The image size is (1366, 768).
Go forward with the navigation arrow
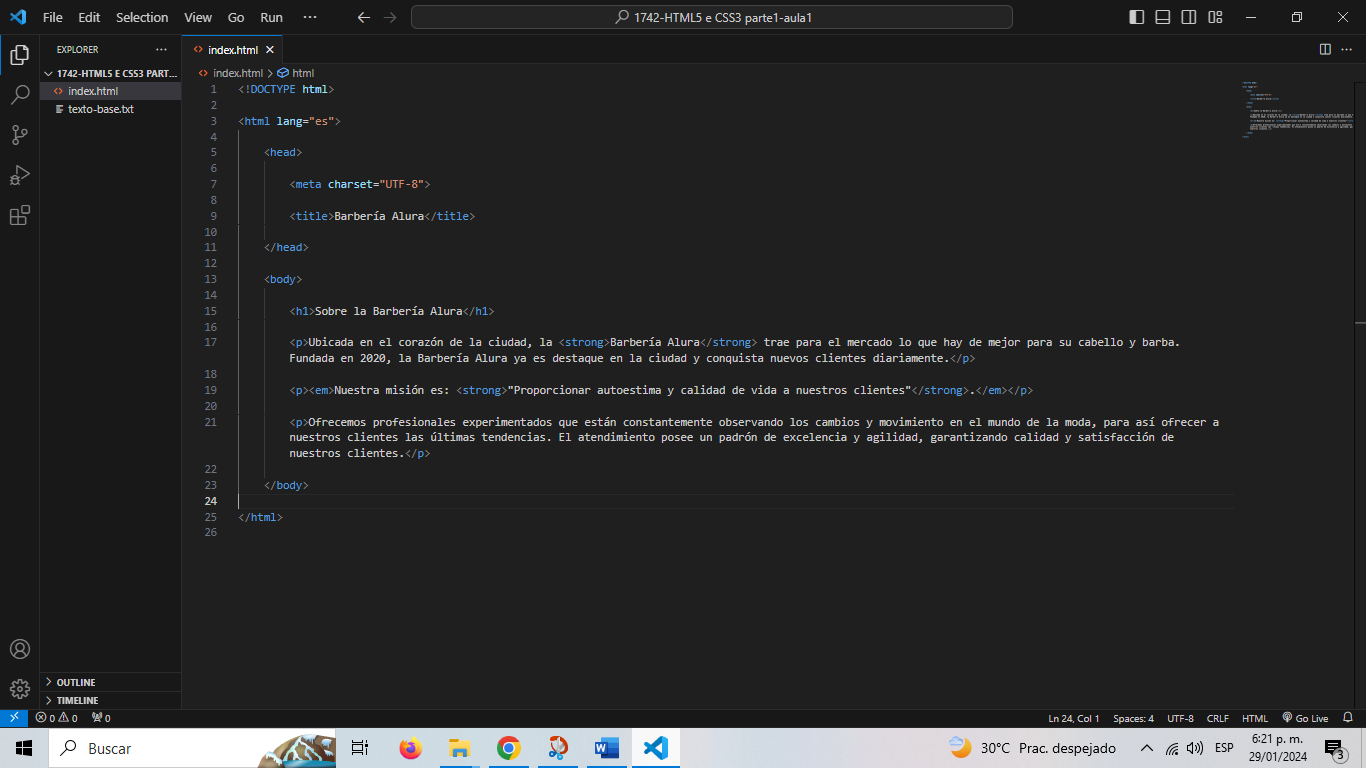tap(390, 17)
